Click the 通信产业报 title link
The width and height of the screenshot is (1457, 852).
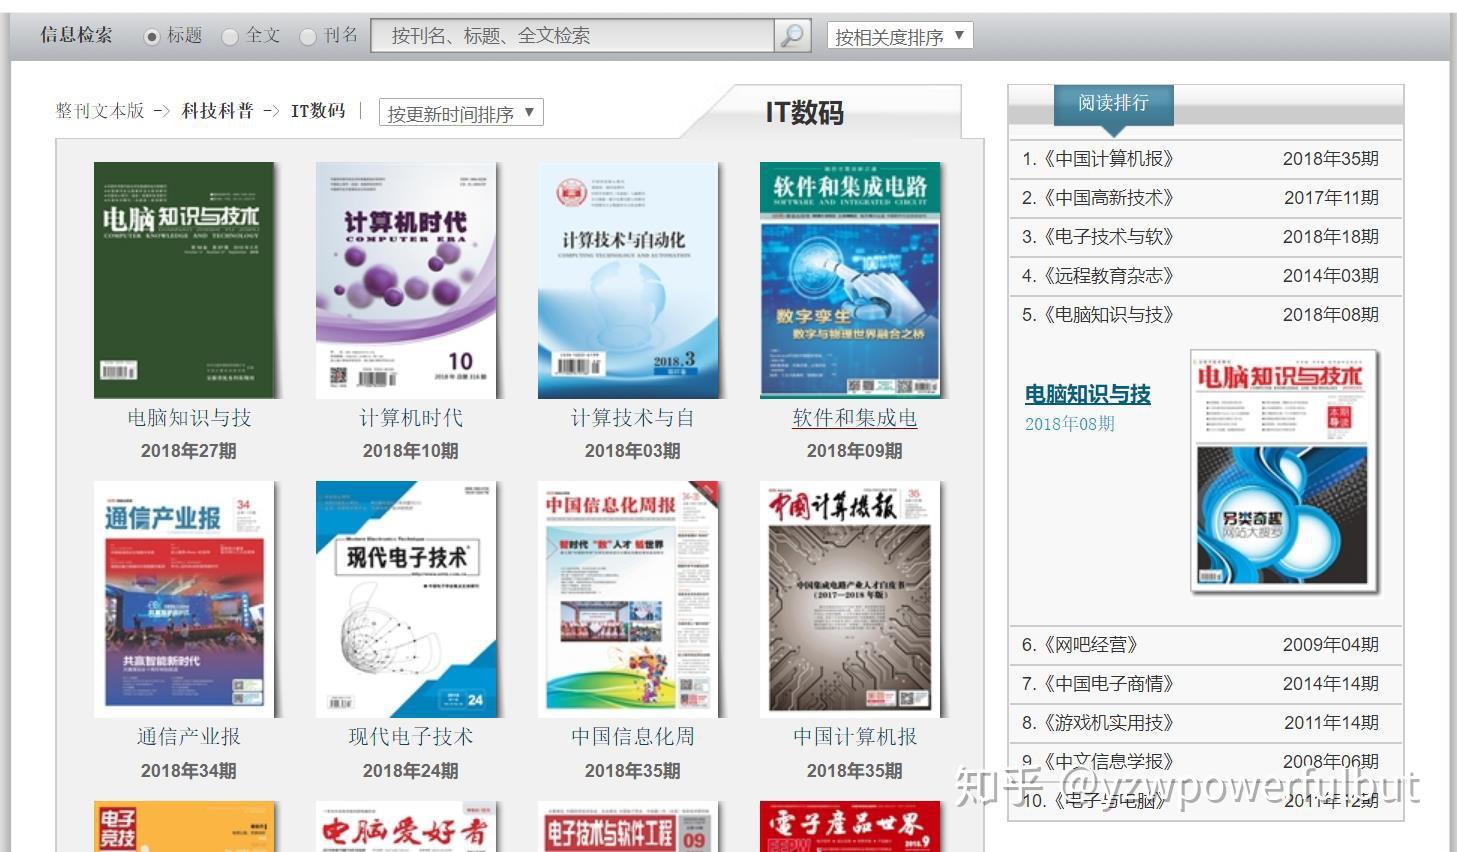pos(189,737)
